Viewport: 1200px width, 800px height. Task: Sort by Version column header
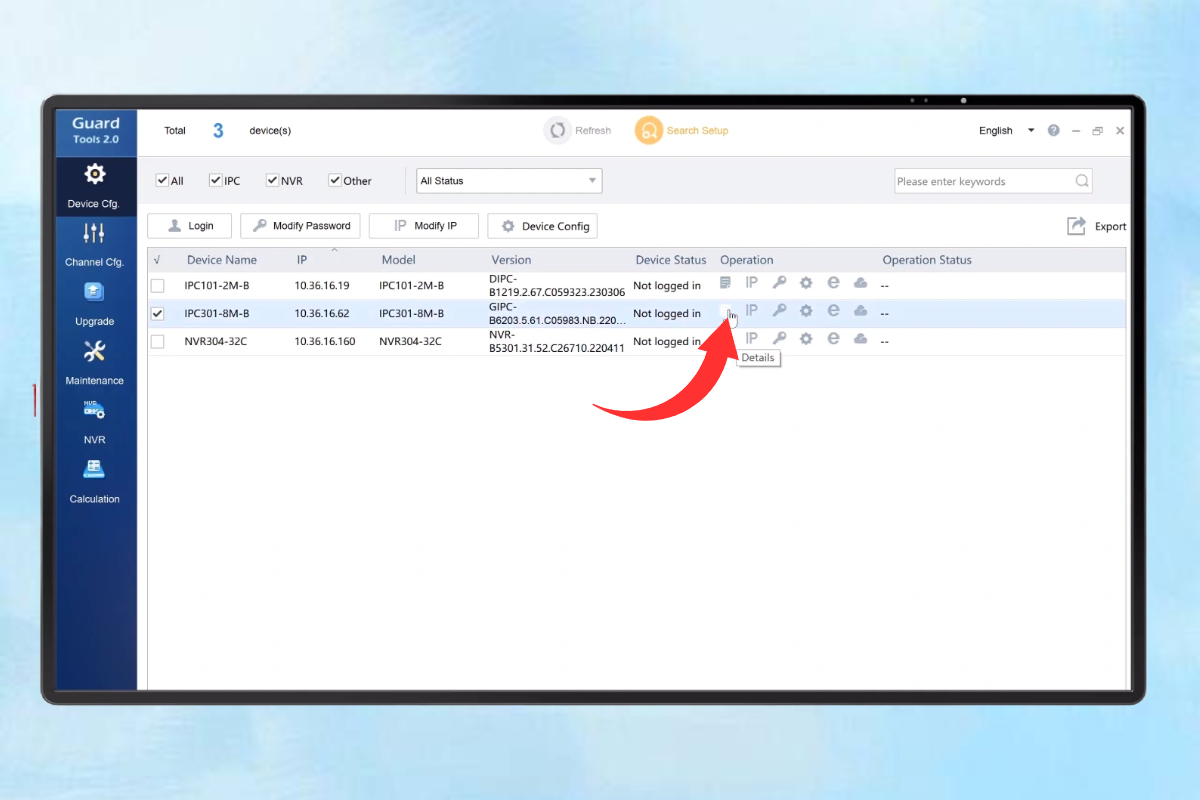pyautogui.click(x=511, y=260)
